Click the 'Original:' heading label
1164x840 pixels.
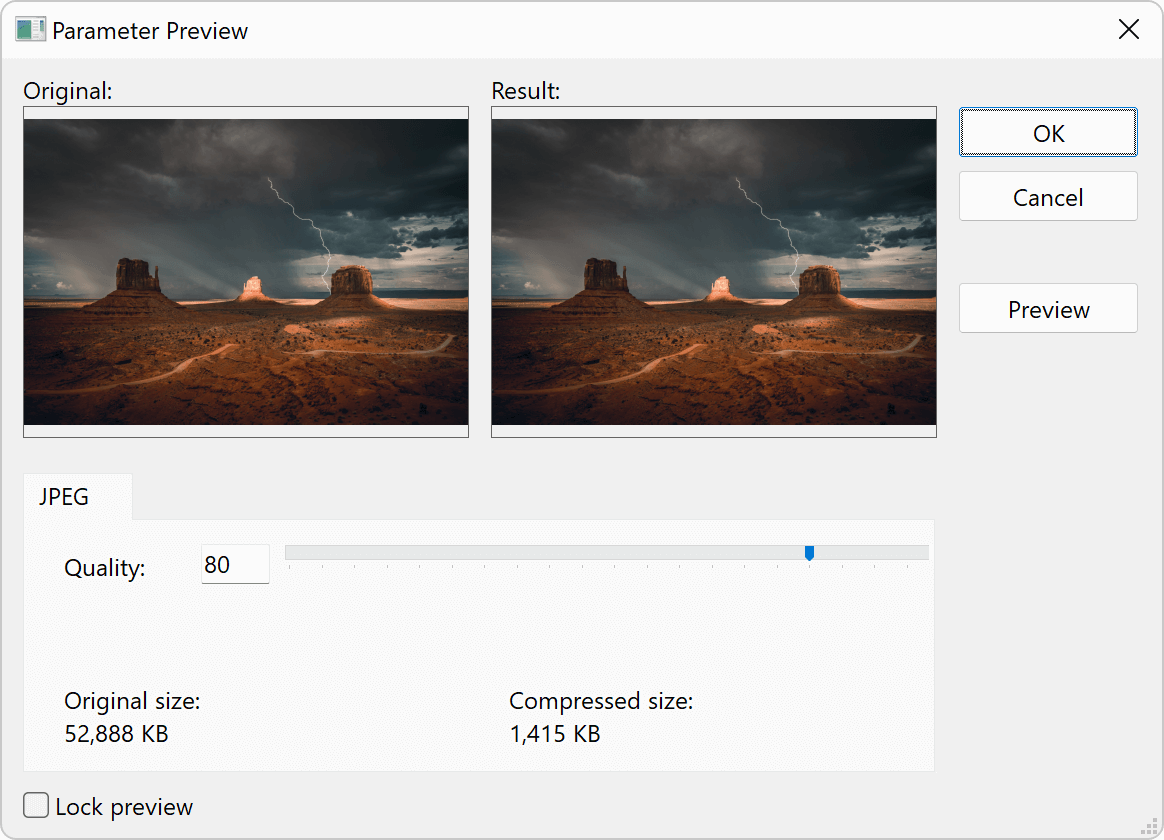[68, 91]
